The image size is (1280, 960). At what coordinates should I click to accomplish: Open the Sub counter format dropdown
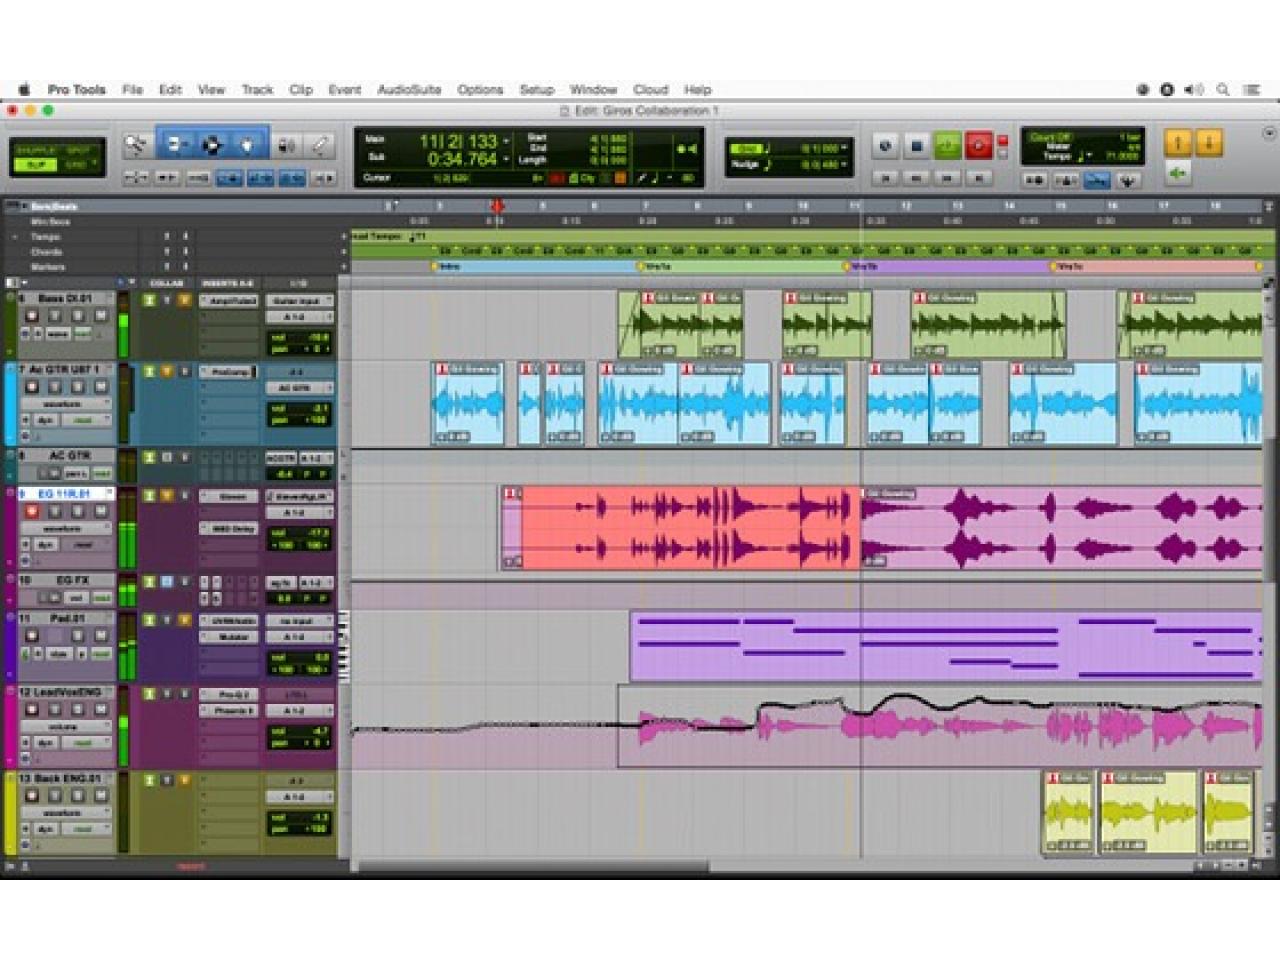[x=506, y=159]
